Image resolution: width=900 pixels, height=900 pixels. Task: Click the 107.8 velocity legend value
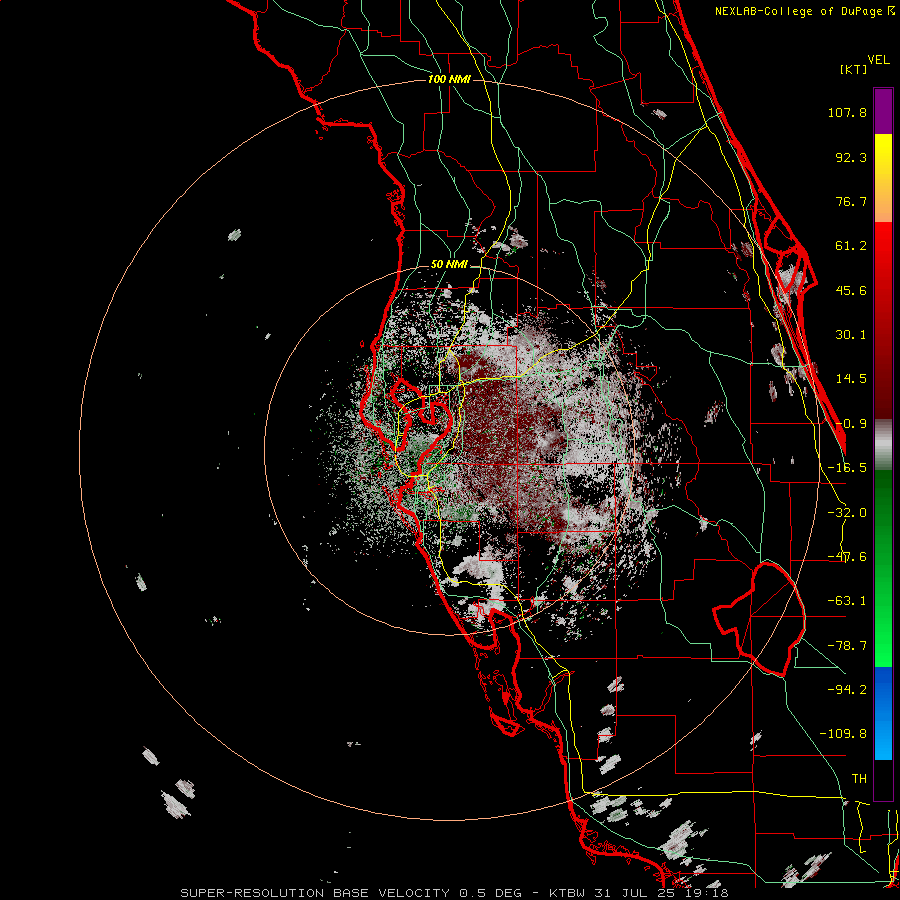click(847, 112)
